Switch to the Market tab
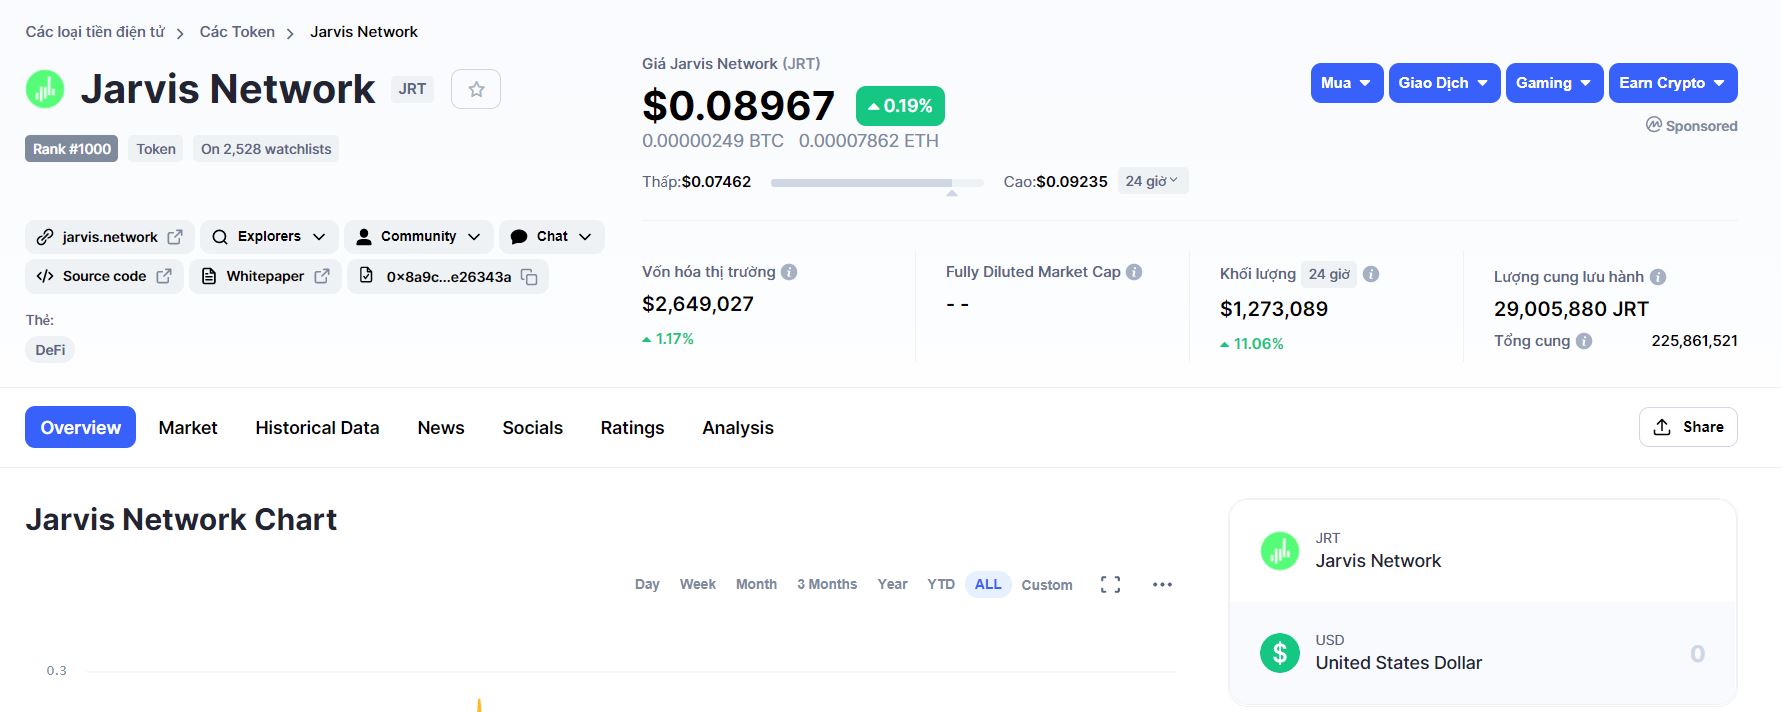1781x712 pixels. coord(188,427)
